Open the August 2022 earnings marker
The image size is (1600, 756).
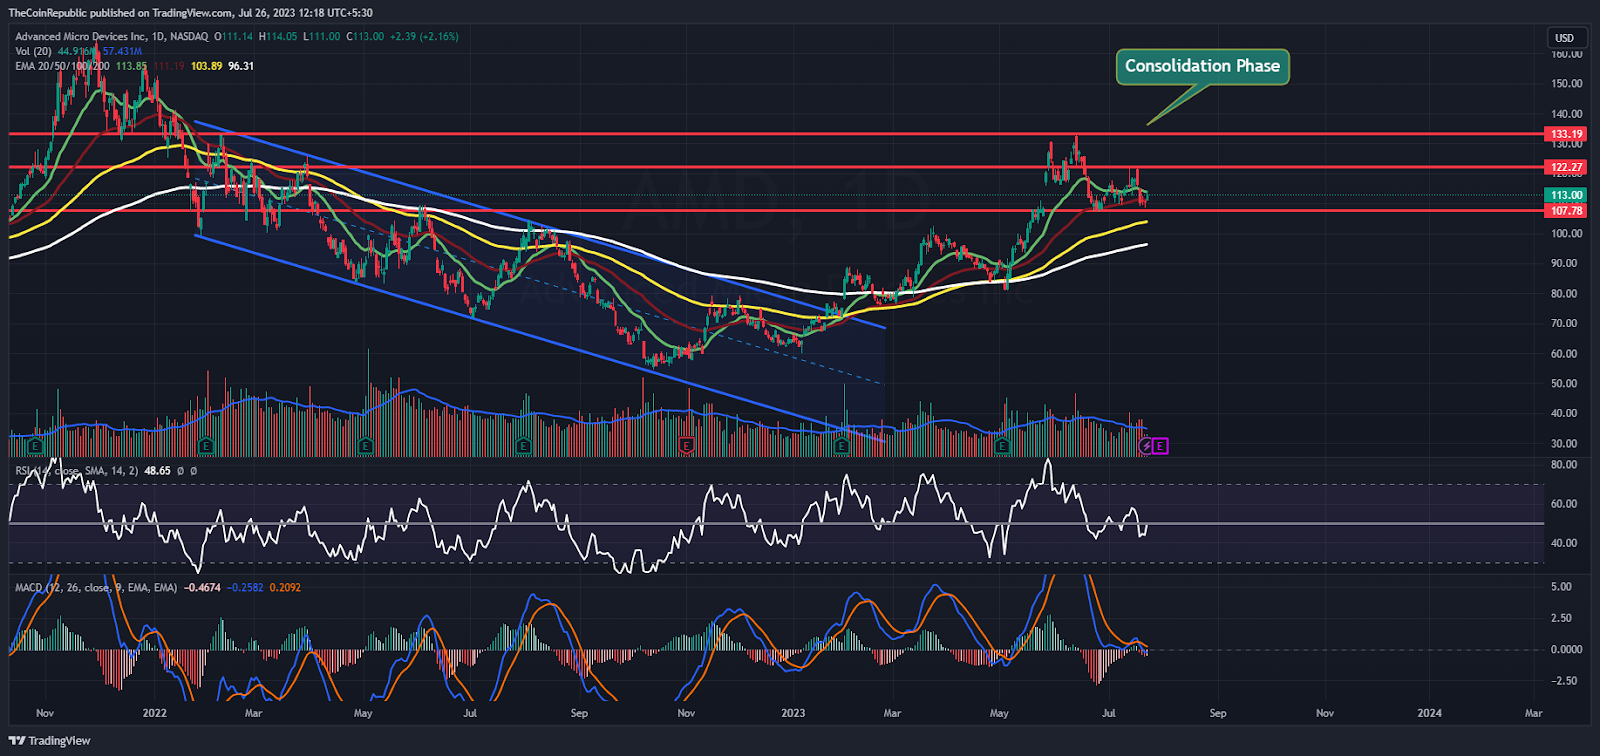click(x=523, y=446)
